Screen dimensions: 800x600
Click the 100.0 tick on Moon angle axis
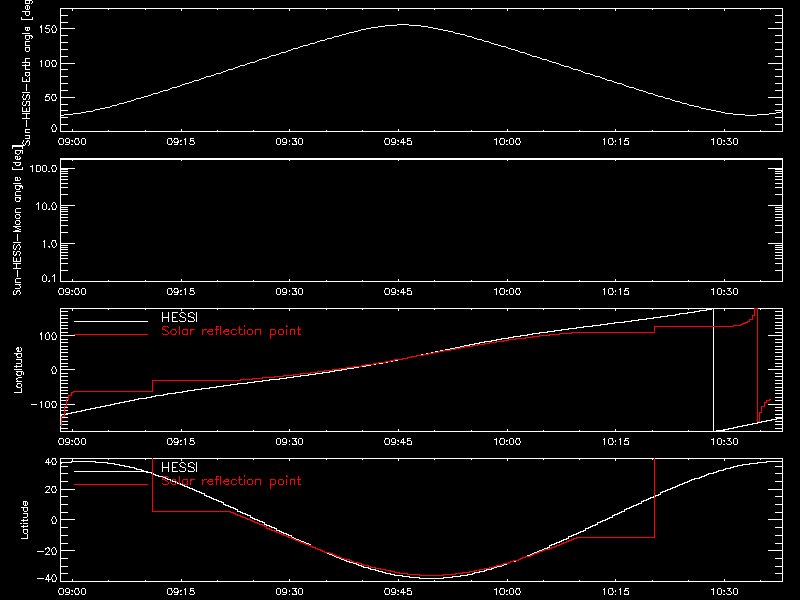click(x=43, y=169)
